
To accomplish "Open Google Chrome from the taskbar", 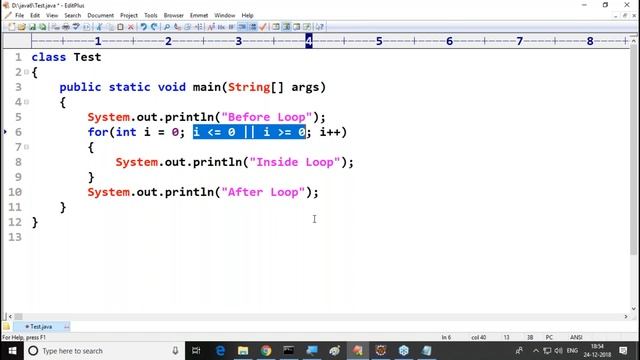I will point(266,351).
